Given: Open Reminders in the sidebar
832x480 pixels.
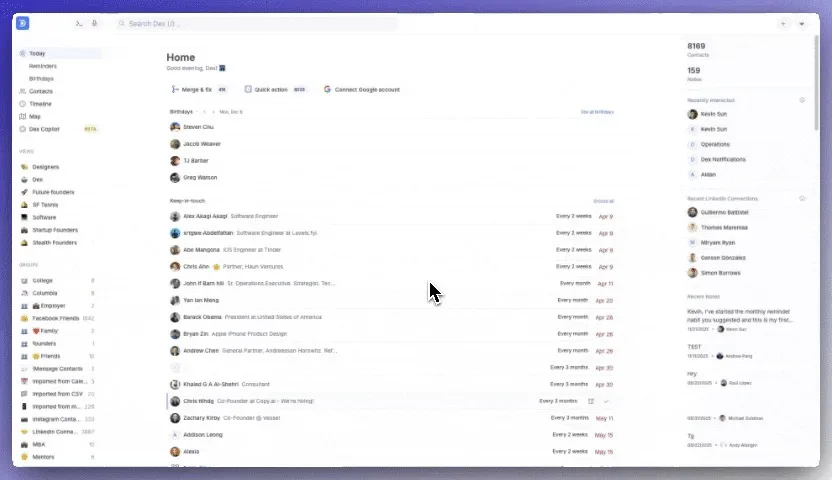Looking at the screenshot, I should 43,66.
